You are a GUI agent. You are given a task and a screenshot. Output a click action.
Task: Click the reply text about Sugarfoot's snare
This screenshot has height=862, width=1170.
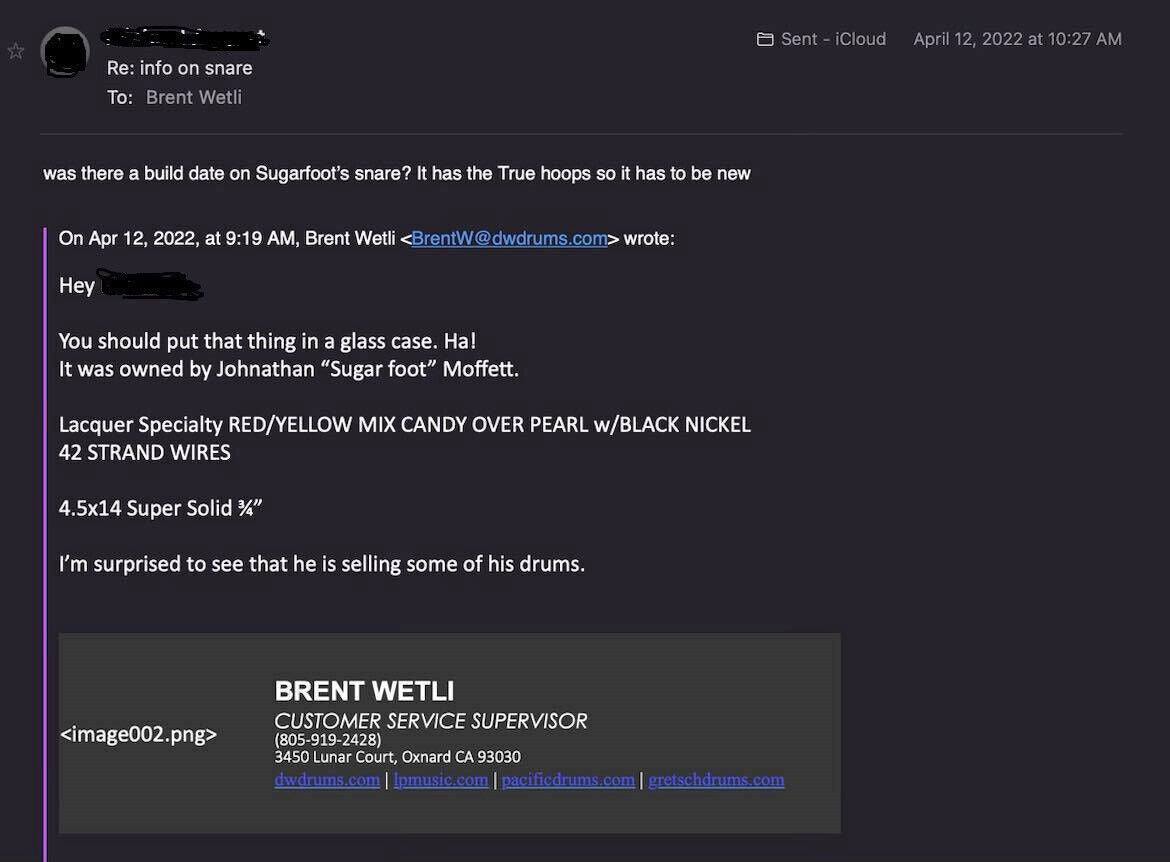tap(396, 173)
